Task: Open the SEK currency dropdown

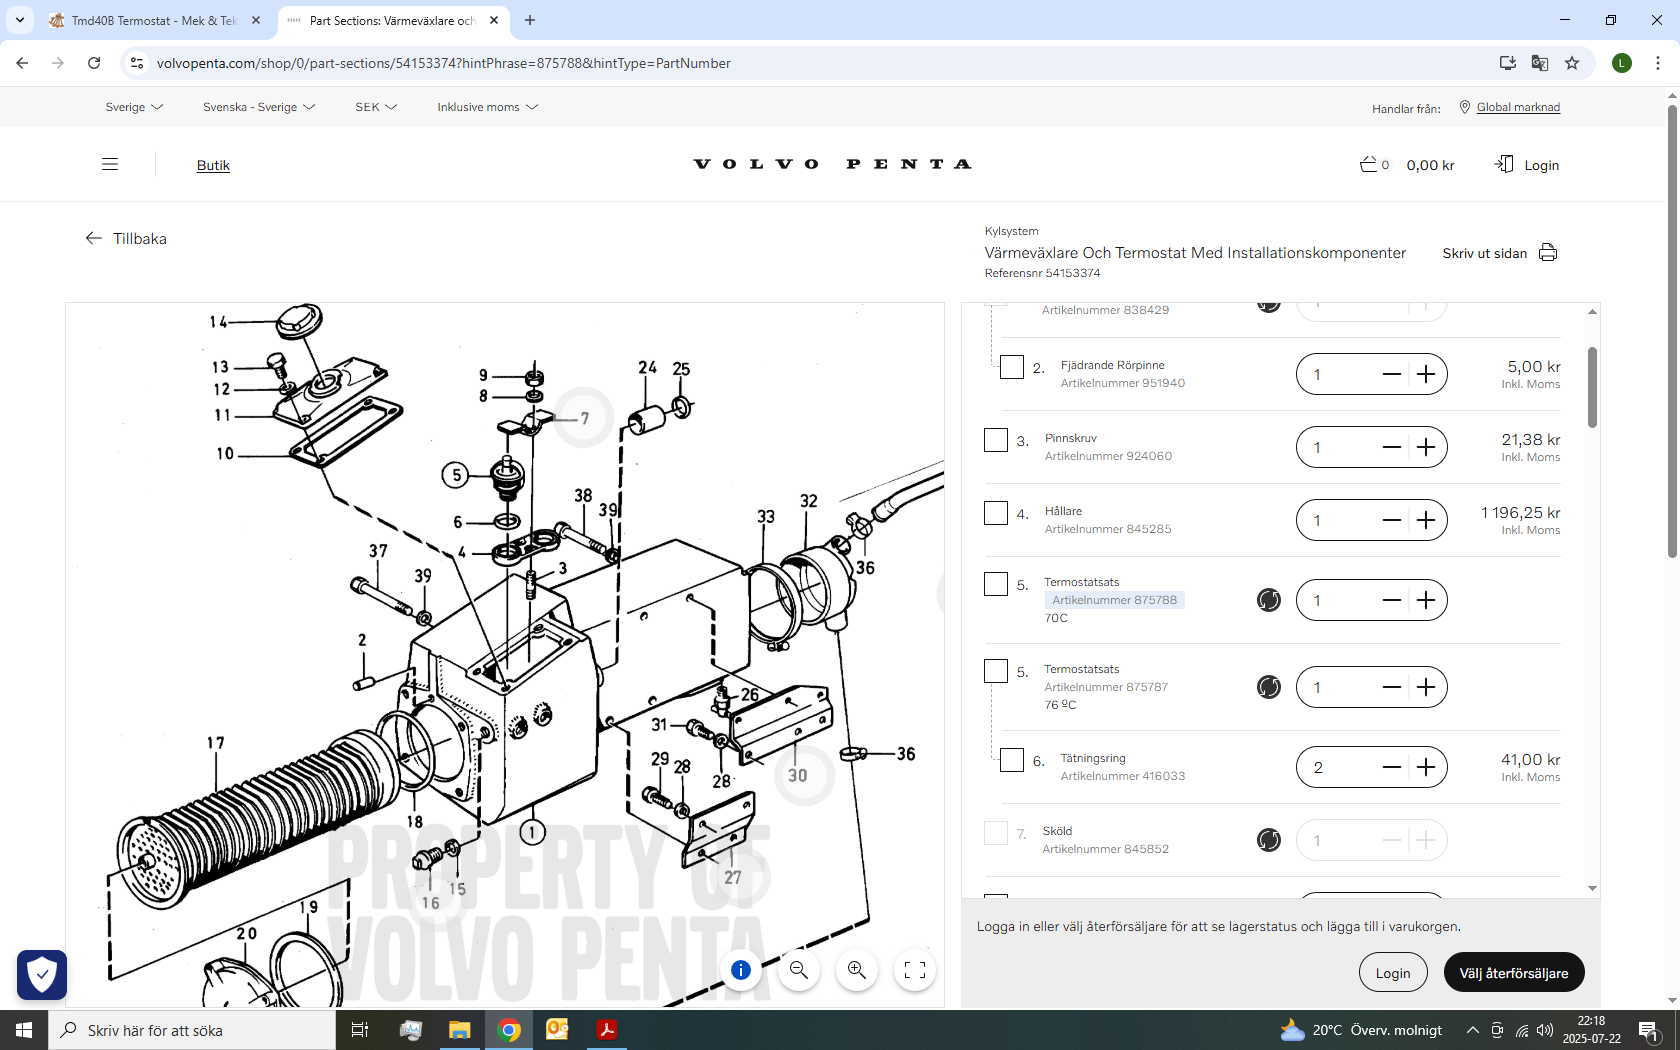Action: coord(375,107)
